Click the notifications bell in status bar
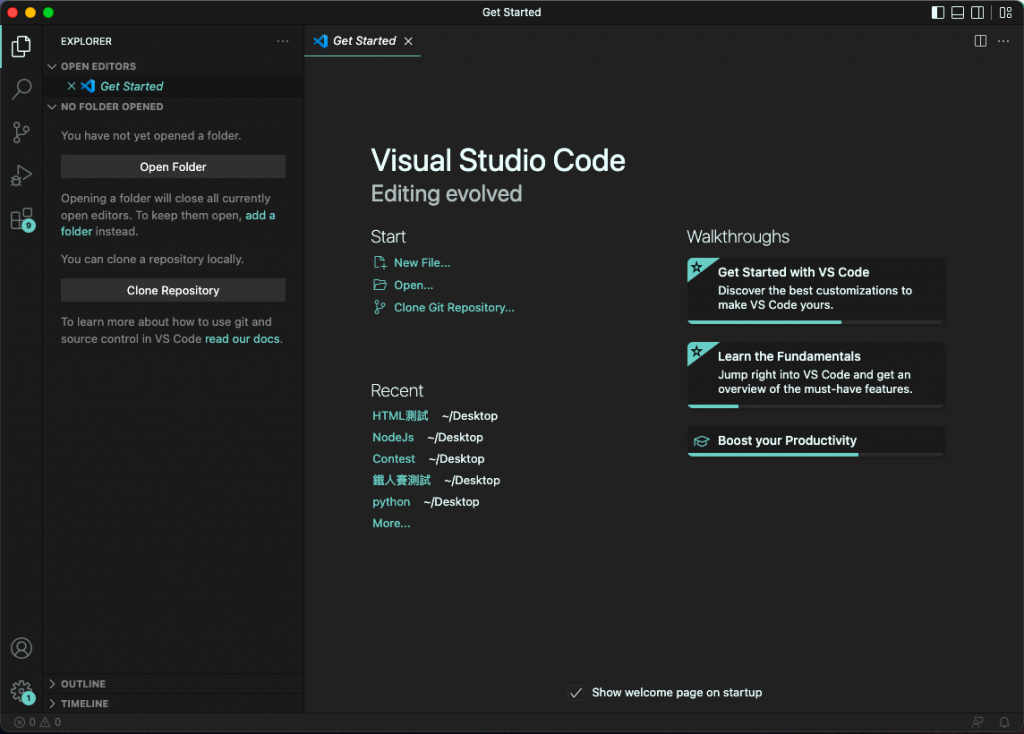Screen dimensions: 1024x734 [1004, 722]
